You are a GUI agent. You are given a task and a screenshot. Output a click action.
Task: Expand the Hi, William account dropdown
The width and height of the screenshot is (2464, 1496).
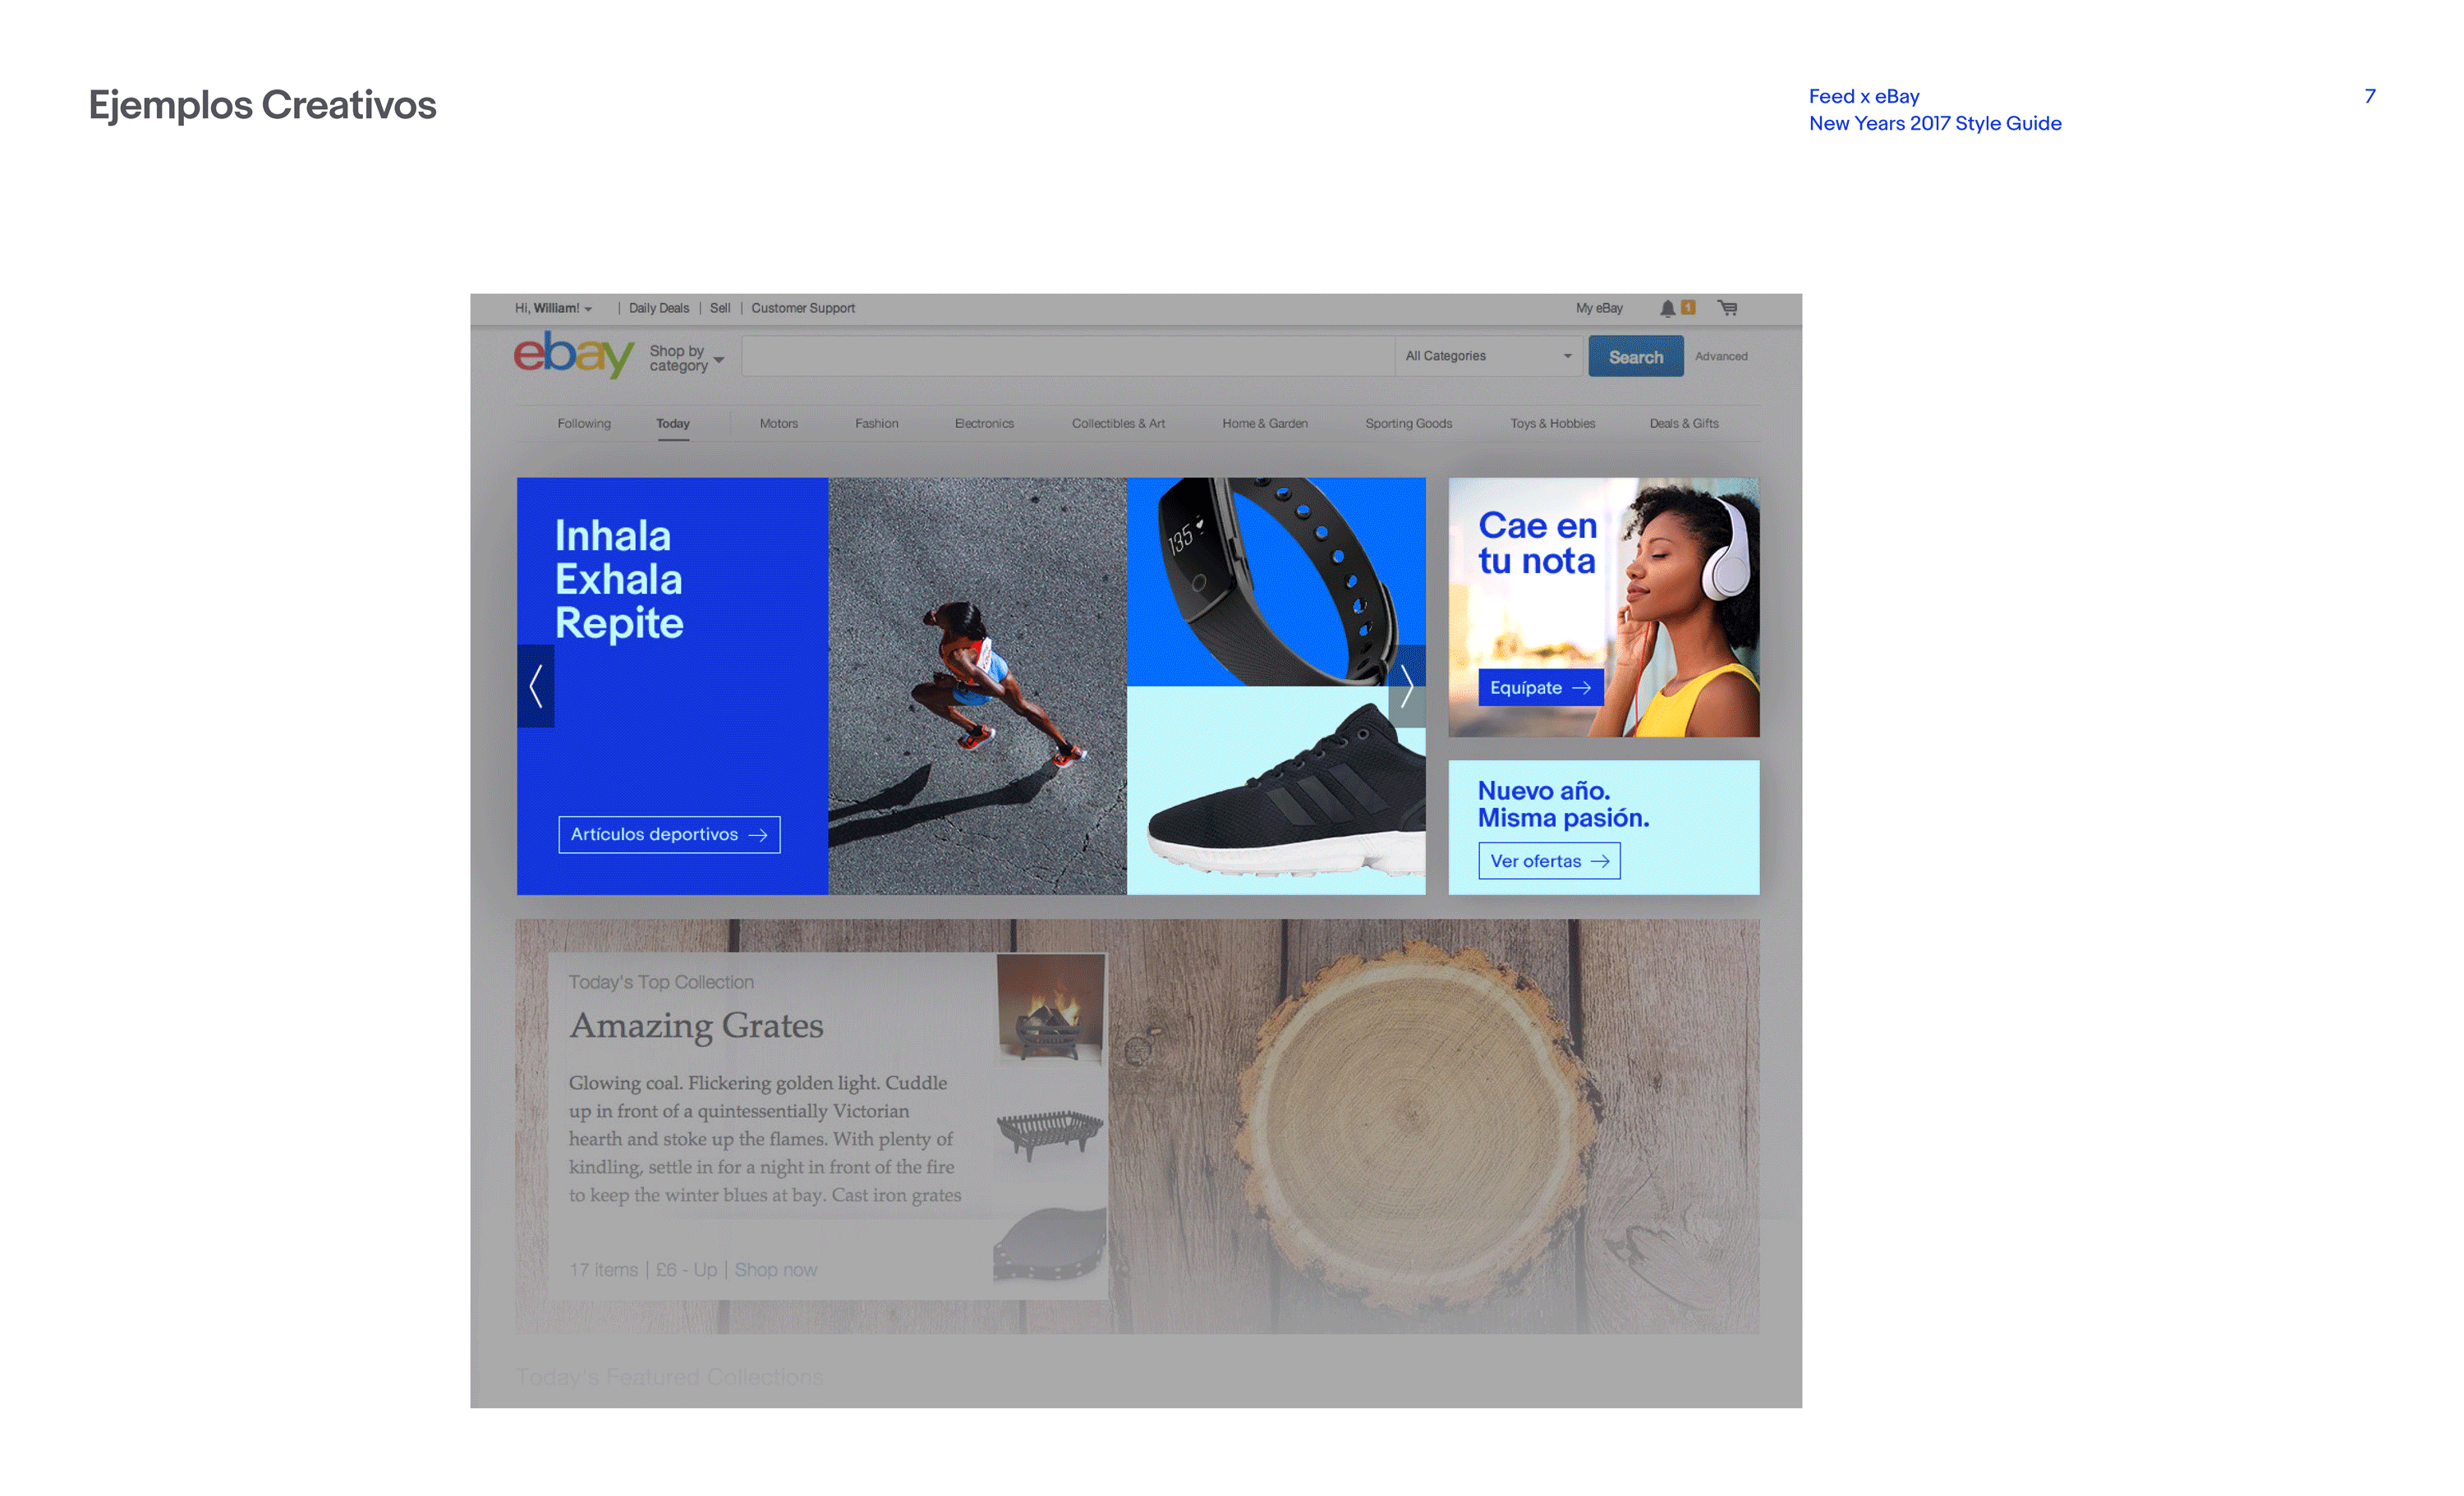pos(553,308)
